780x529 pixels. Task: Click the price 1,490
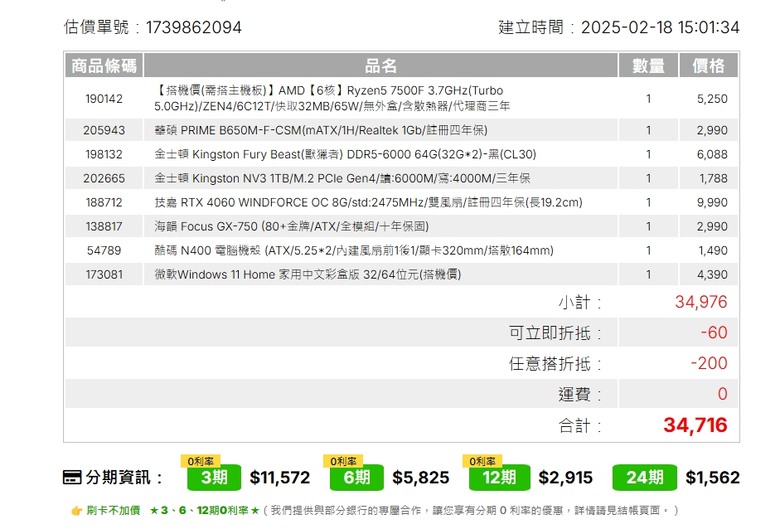coord(712,250)
